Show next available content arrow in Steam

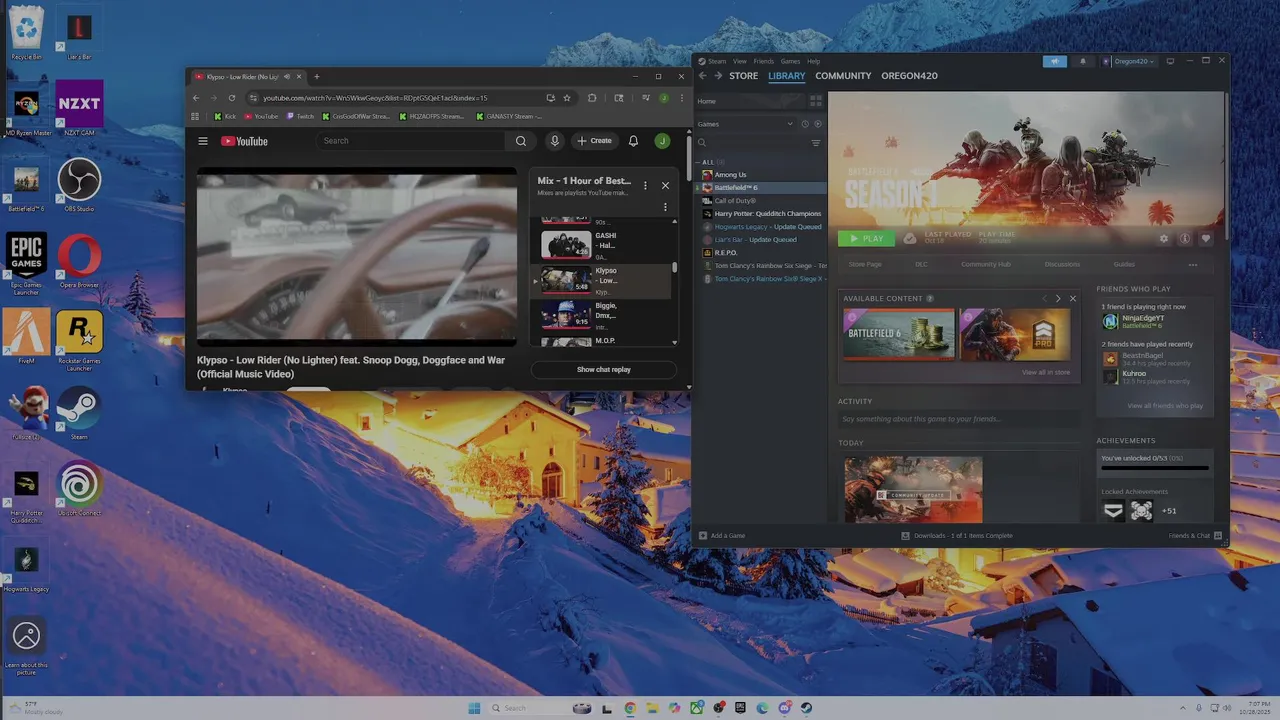pyautogui.click(x=1058, y=299)
